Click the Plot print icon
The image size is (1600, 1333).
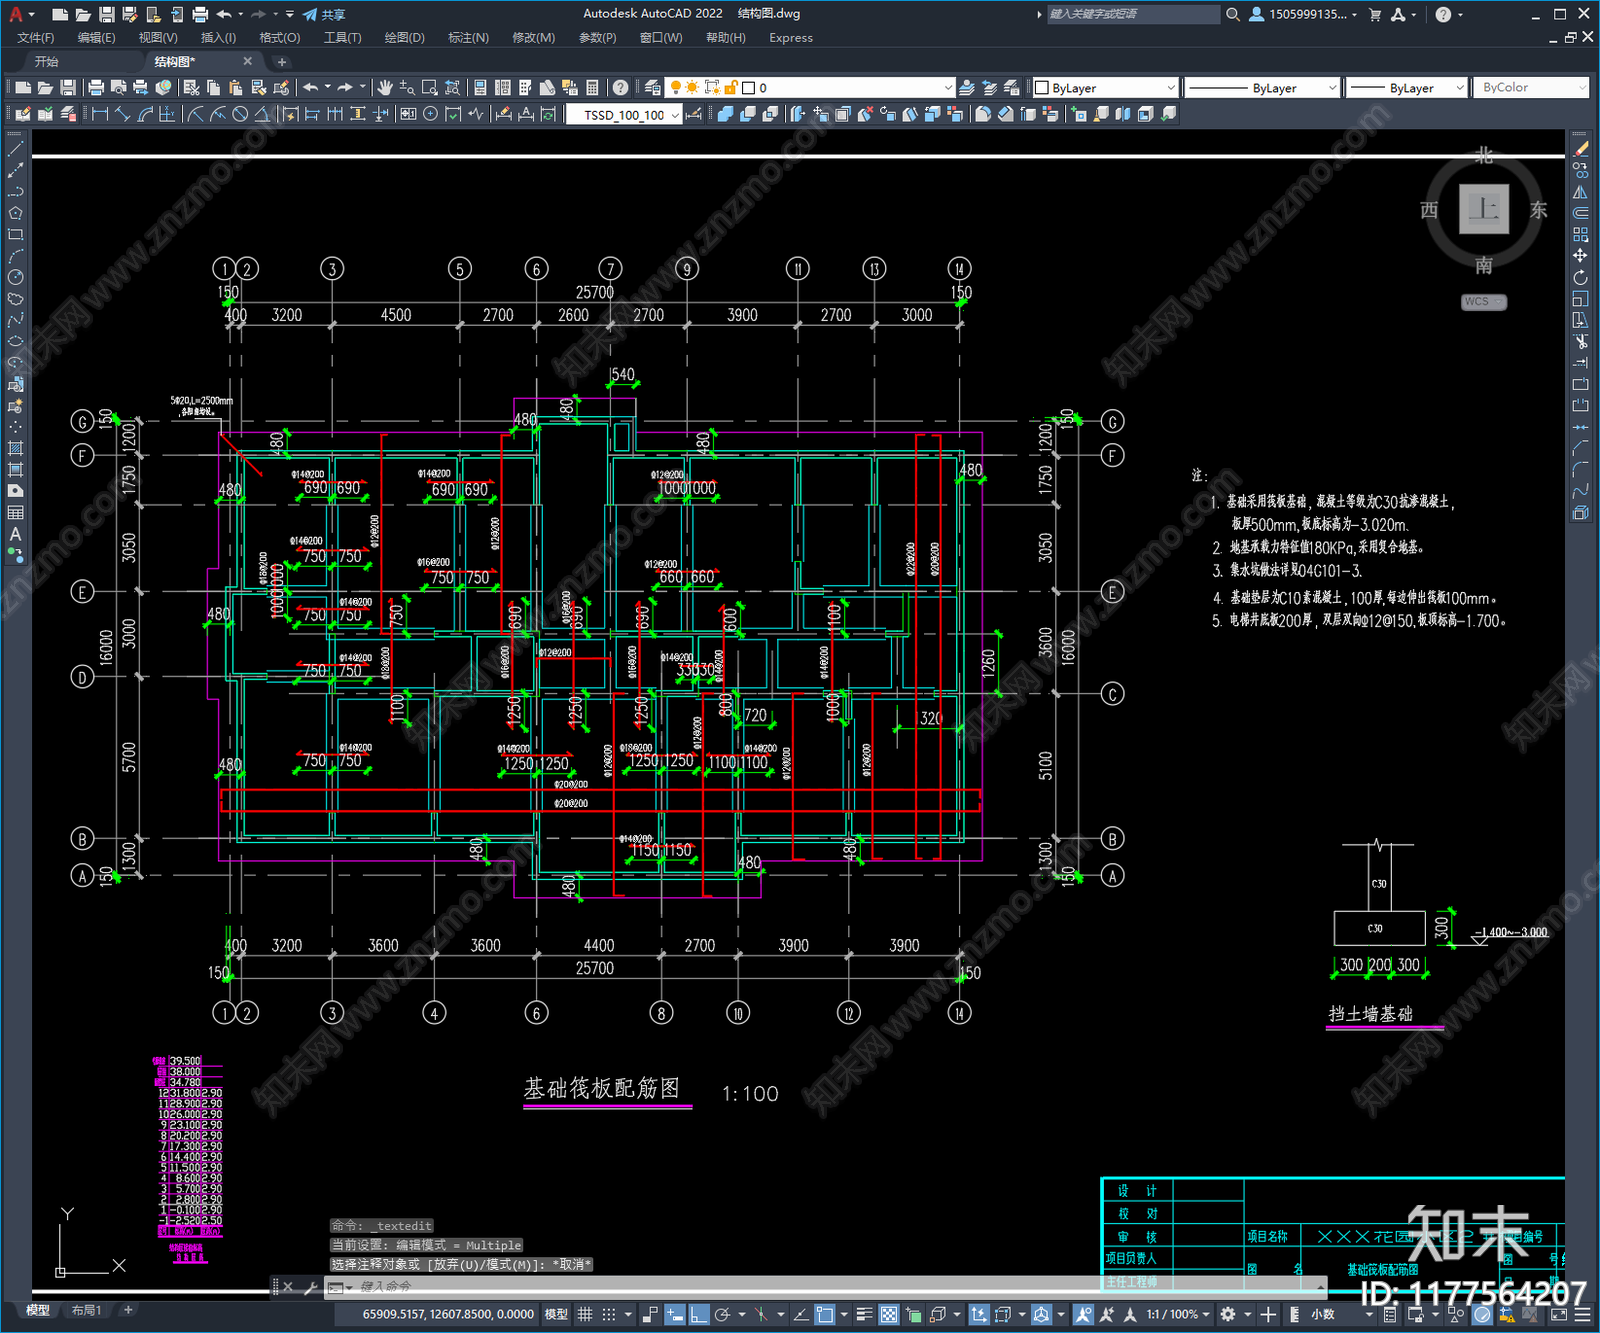(96, 88)
